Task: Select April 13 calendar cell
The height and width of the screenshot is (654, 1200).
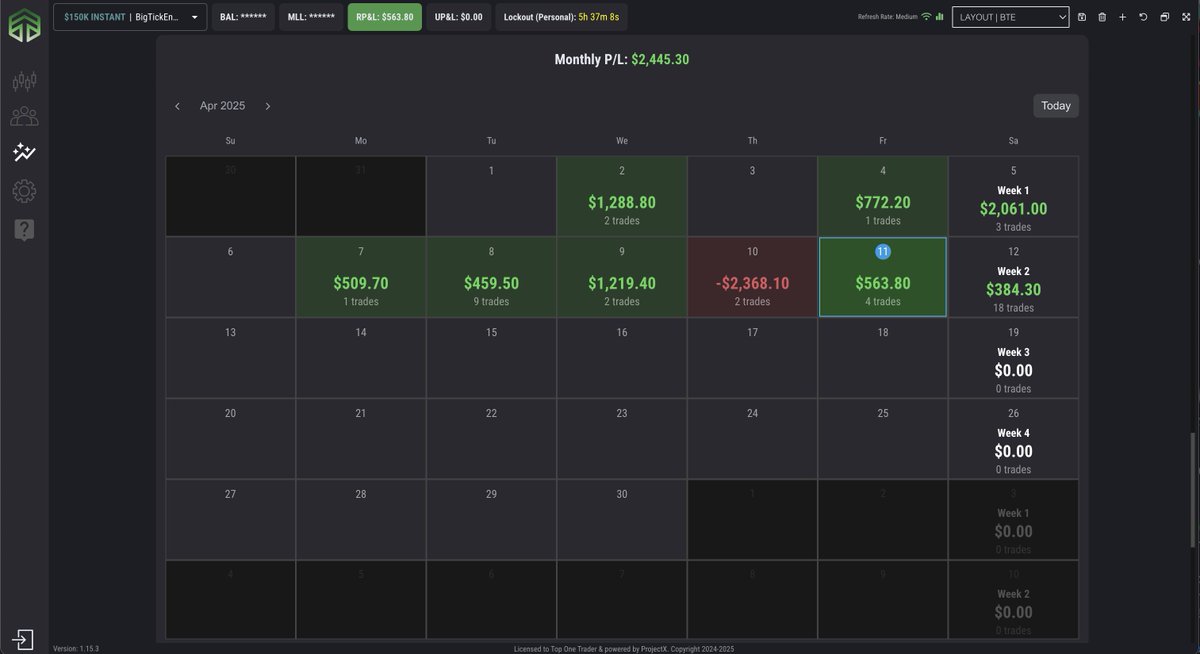Action: tap(231, 358)
